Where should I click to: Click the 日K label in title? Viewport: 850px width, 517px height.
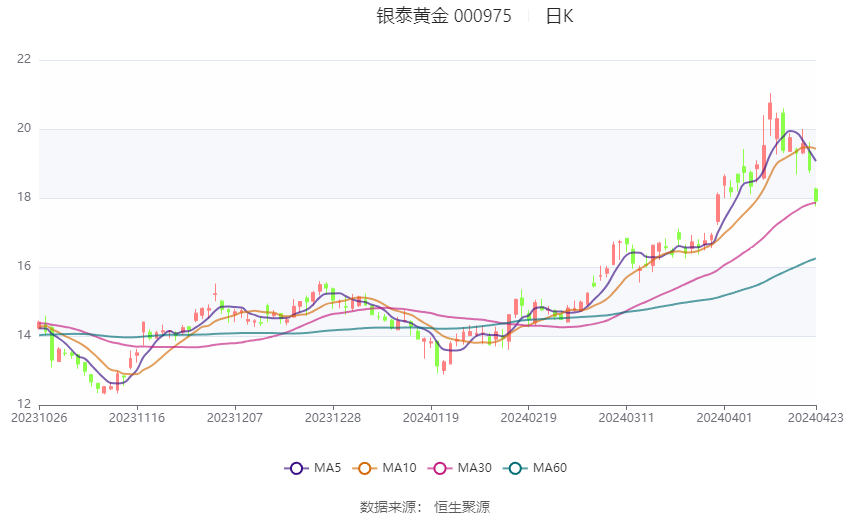click(x=559, y=16)
